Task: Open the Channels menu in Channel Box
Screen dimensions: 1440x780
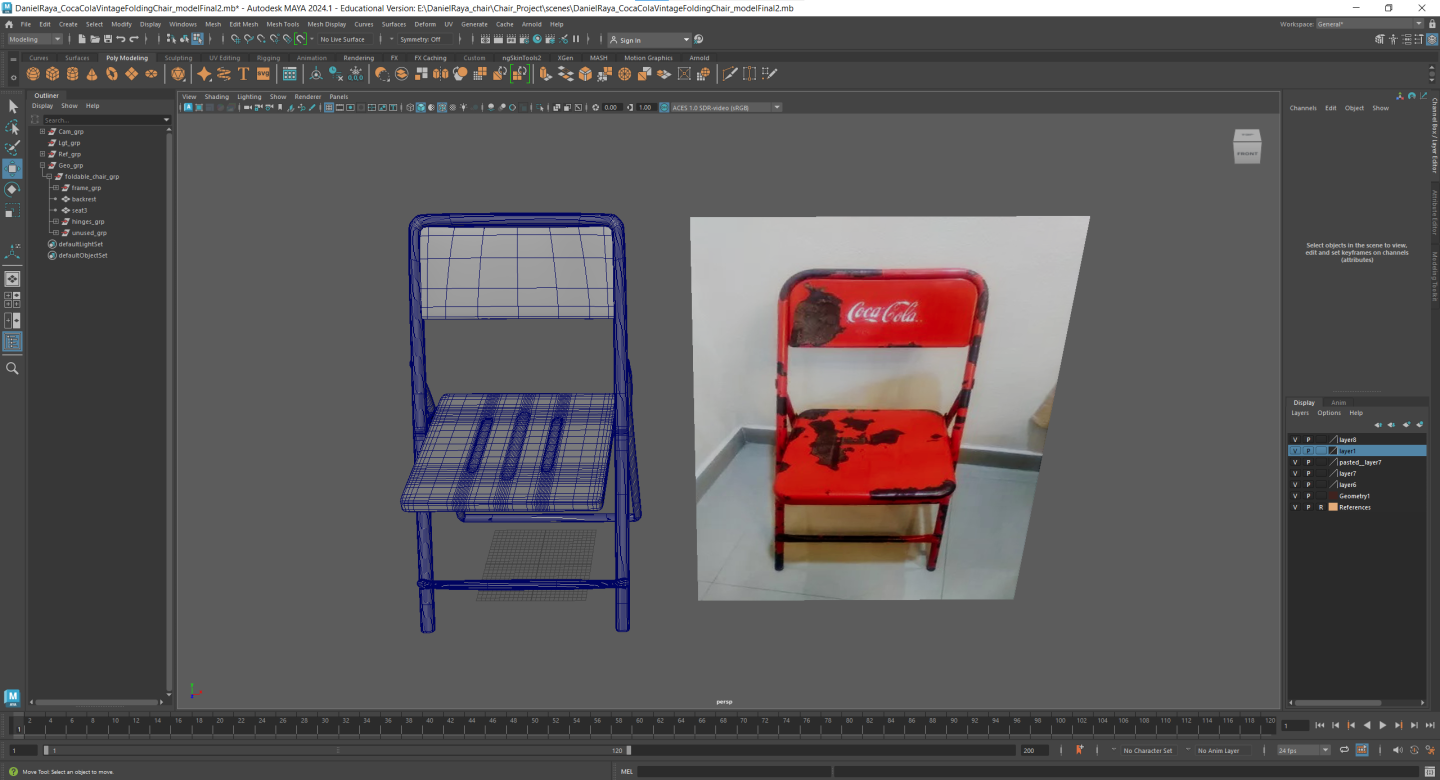Action: (x=1303, y=108)
